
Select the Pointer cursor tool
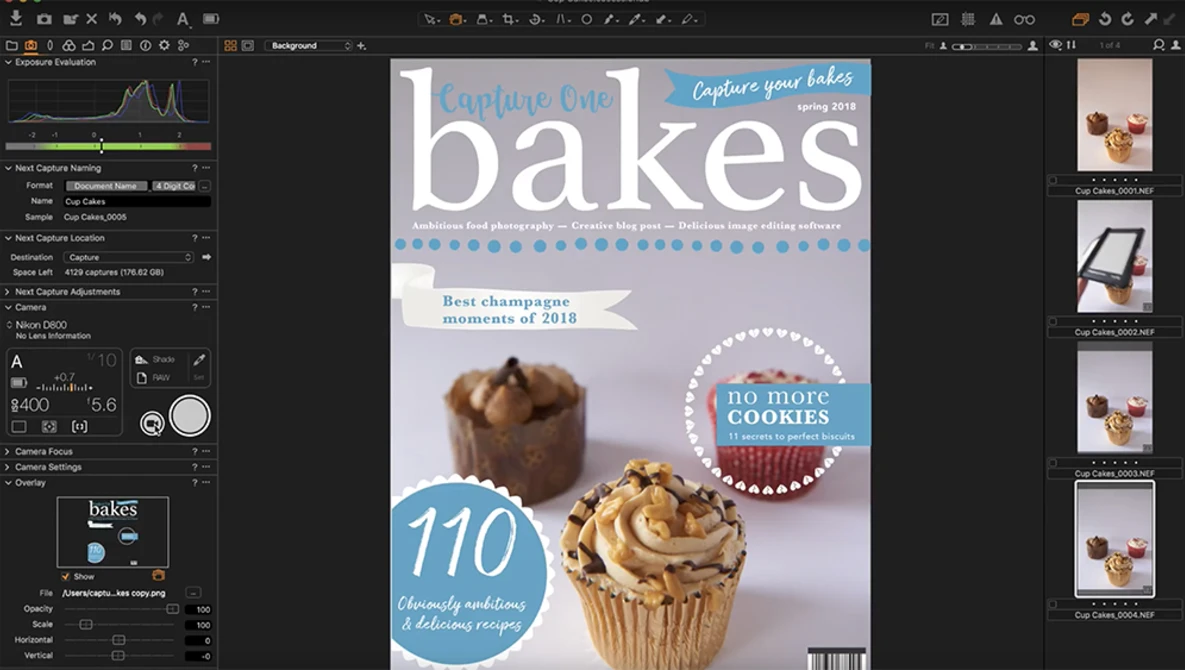(x=431, y=20)
